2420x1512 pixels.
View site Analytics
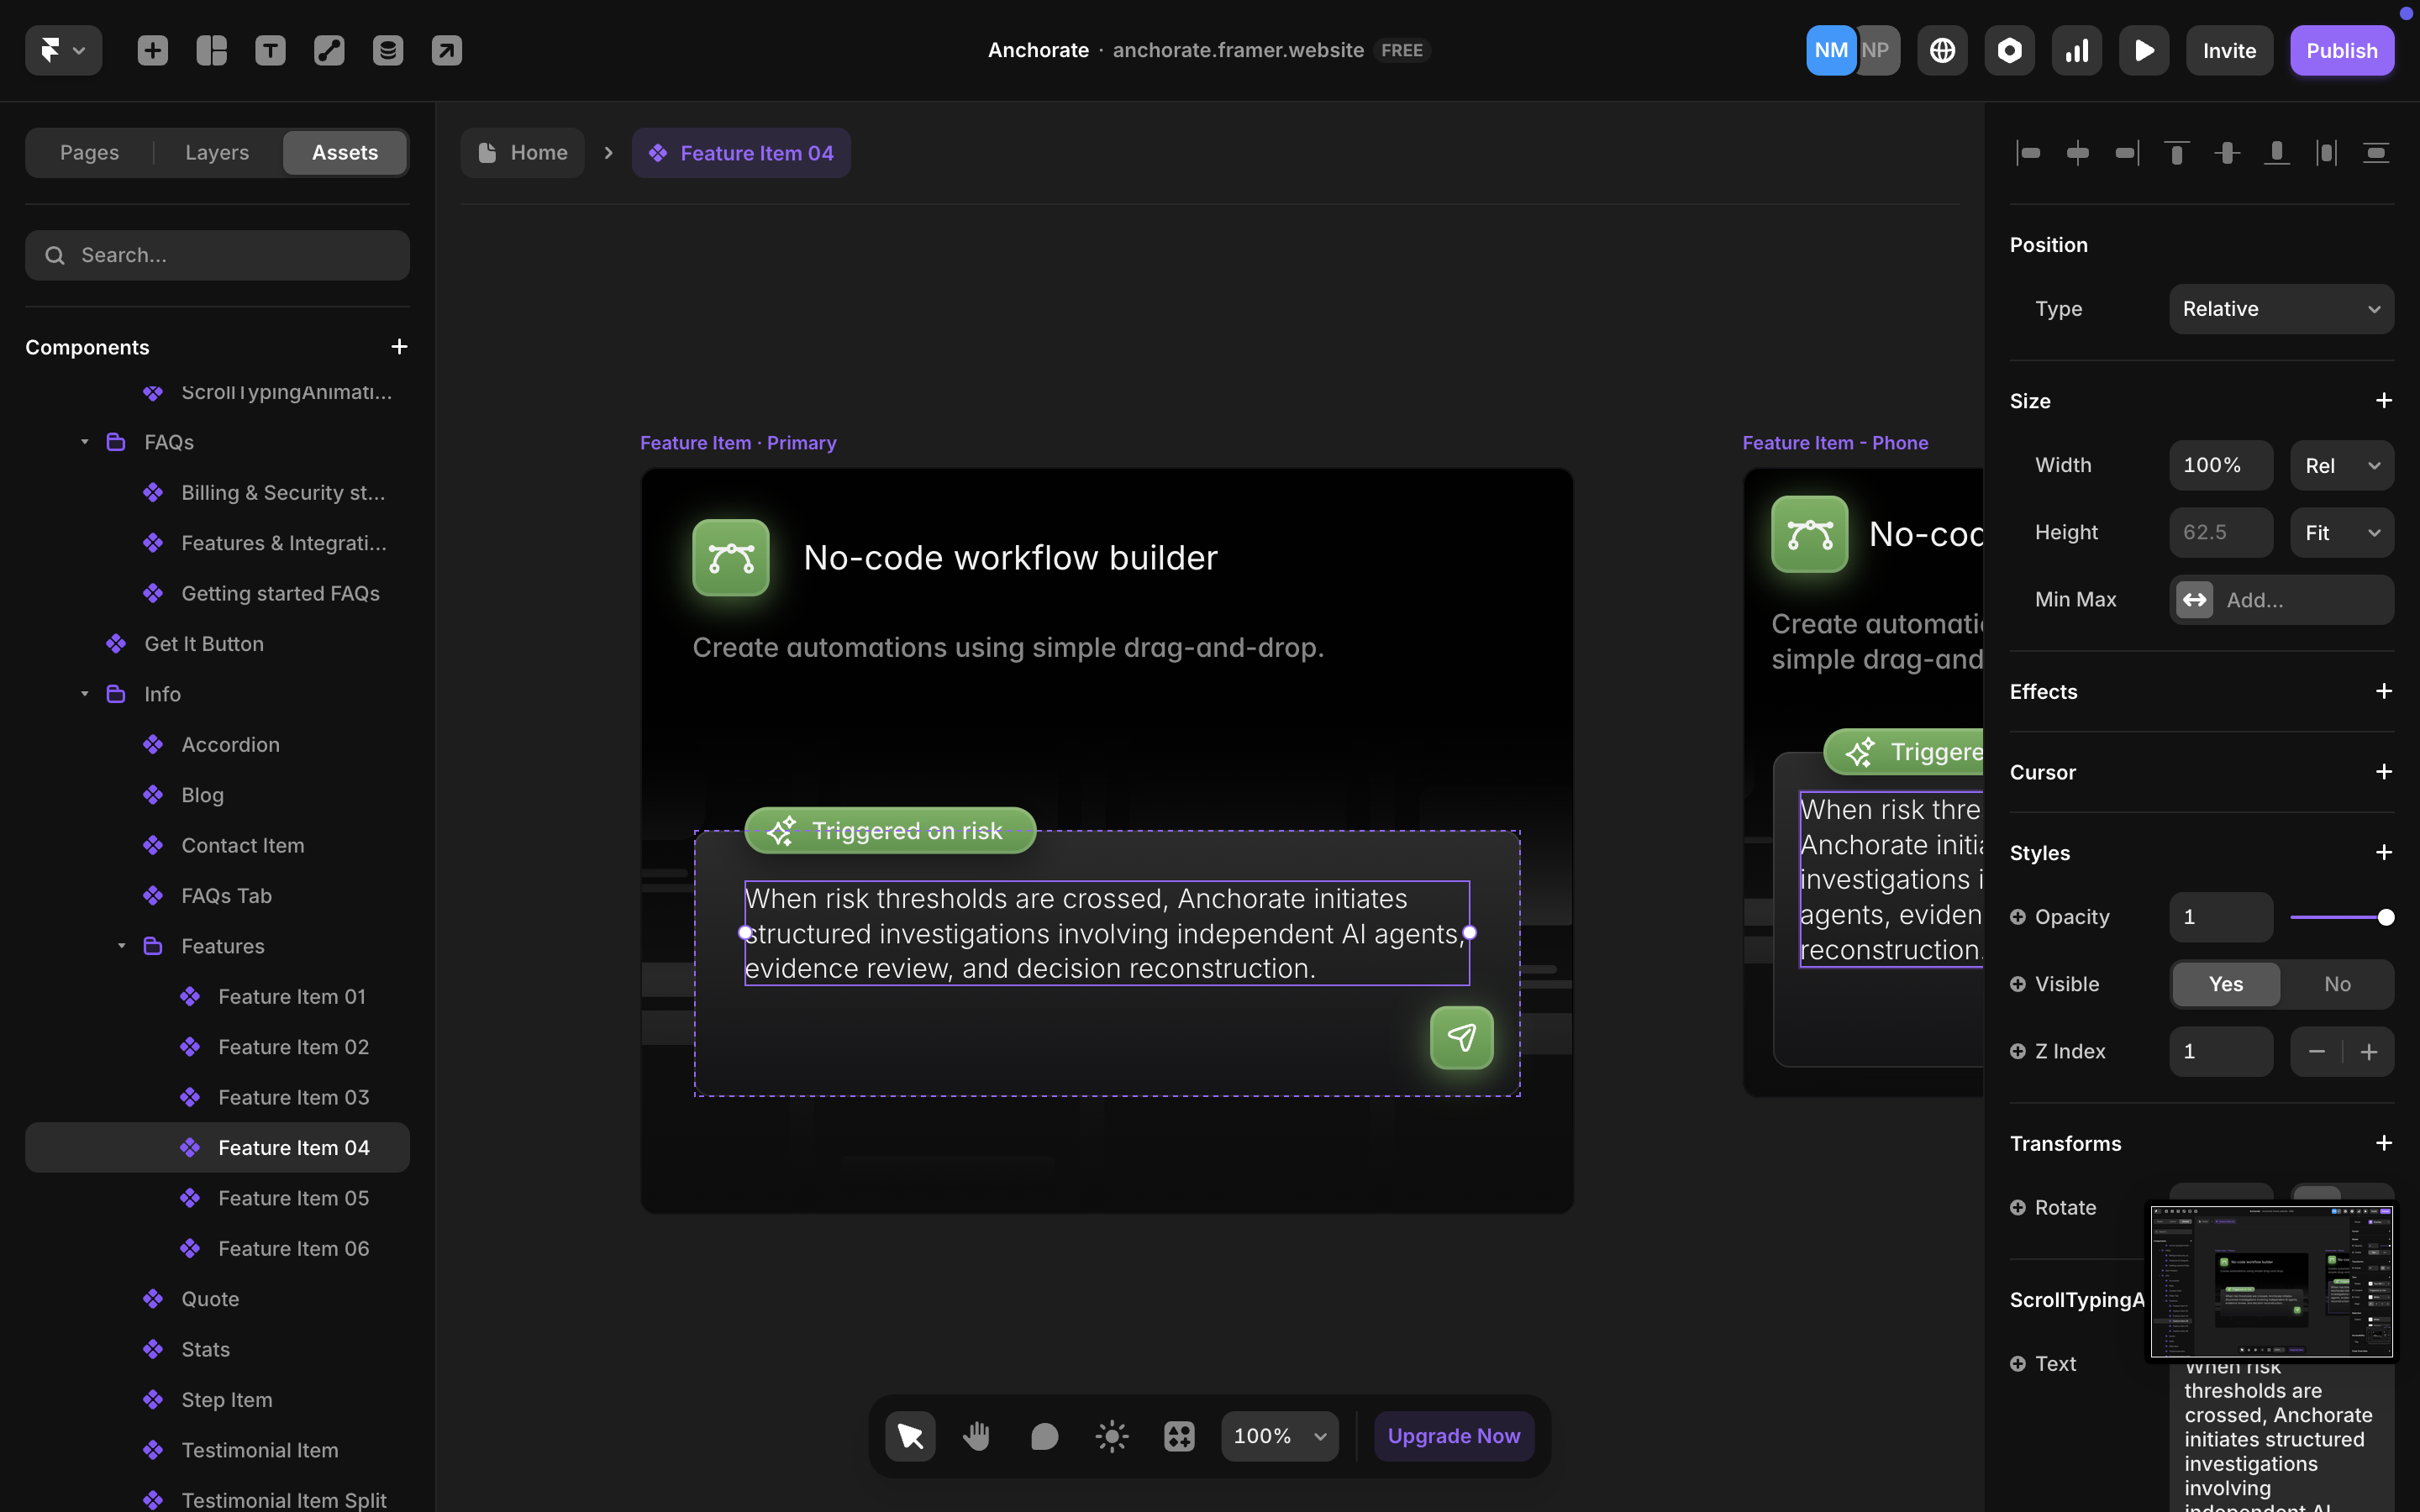[2076, 50]
